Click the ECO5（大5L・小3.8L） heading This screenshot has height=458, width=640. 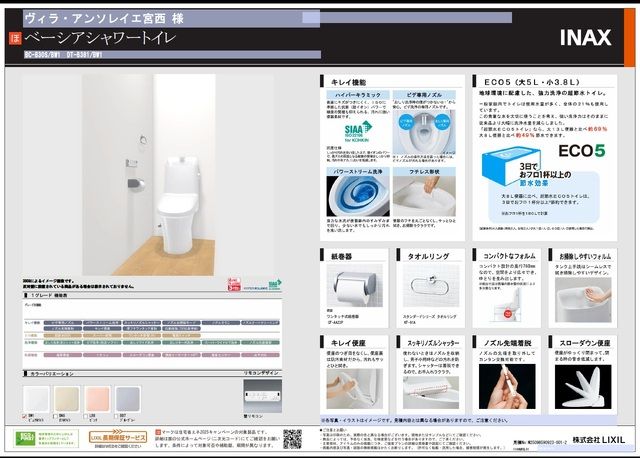(x=531, y=82)
